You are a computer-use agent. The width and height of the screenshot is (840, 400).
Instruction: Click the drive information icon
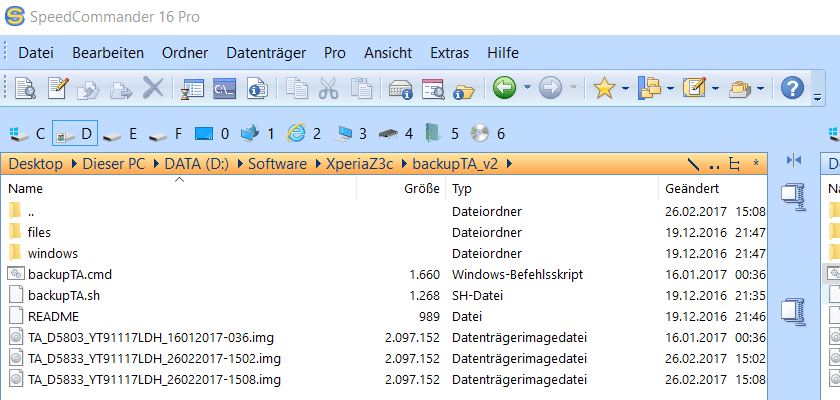coord(400,89)
